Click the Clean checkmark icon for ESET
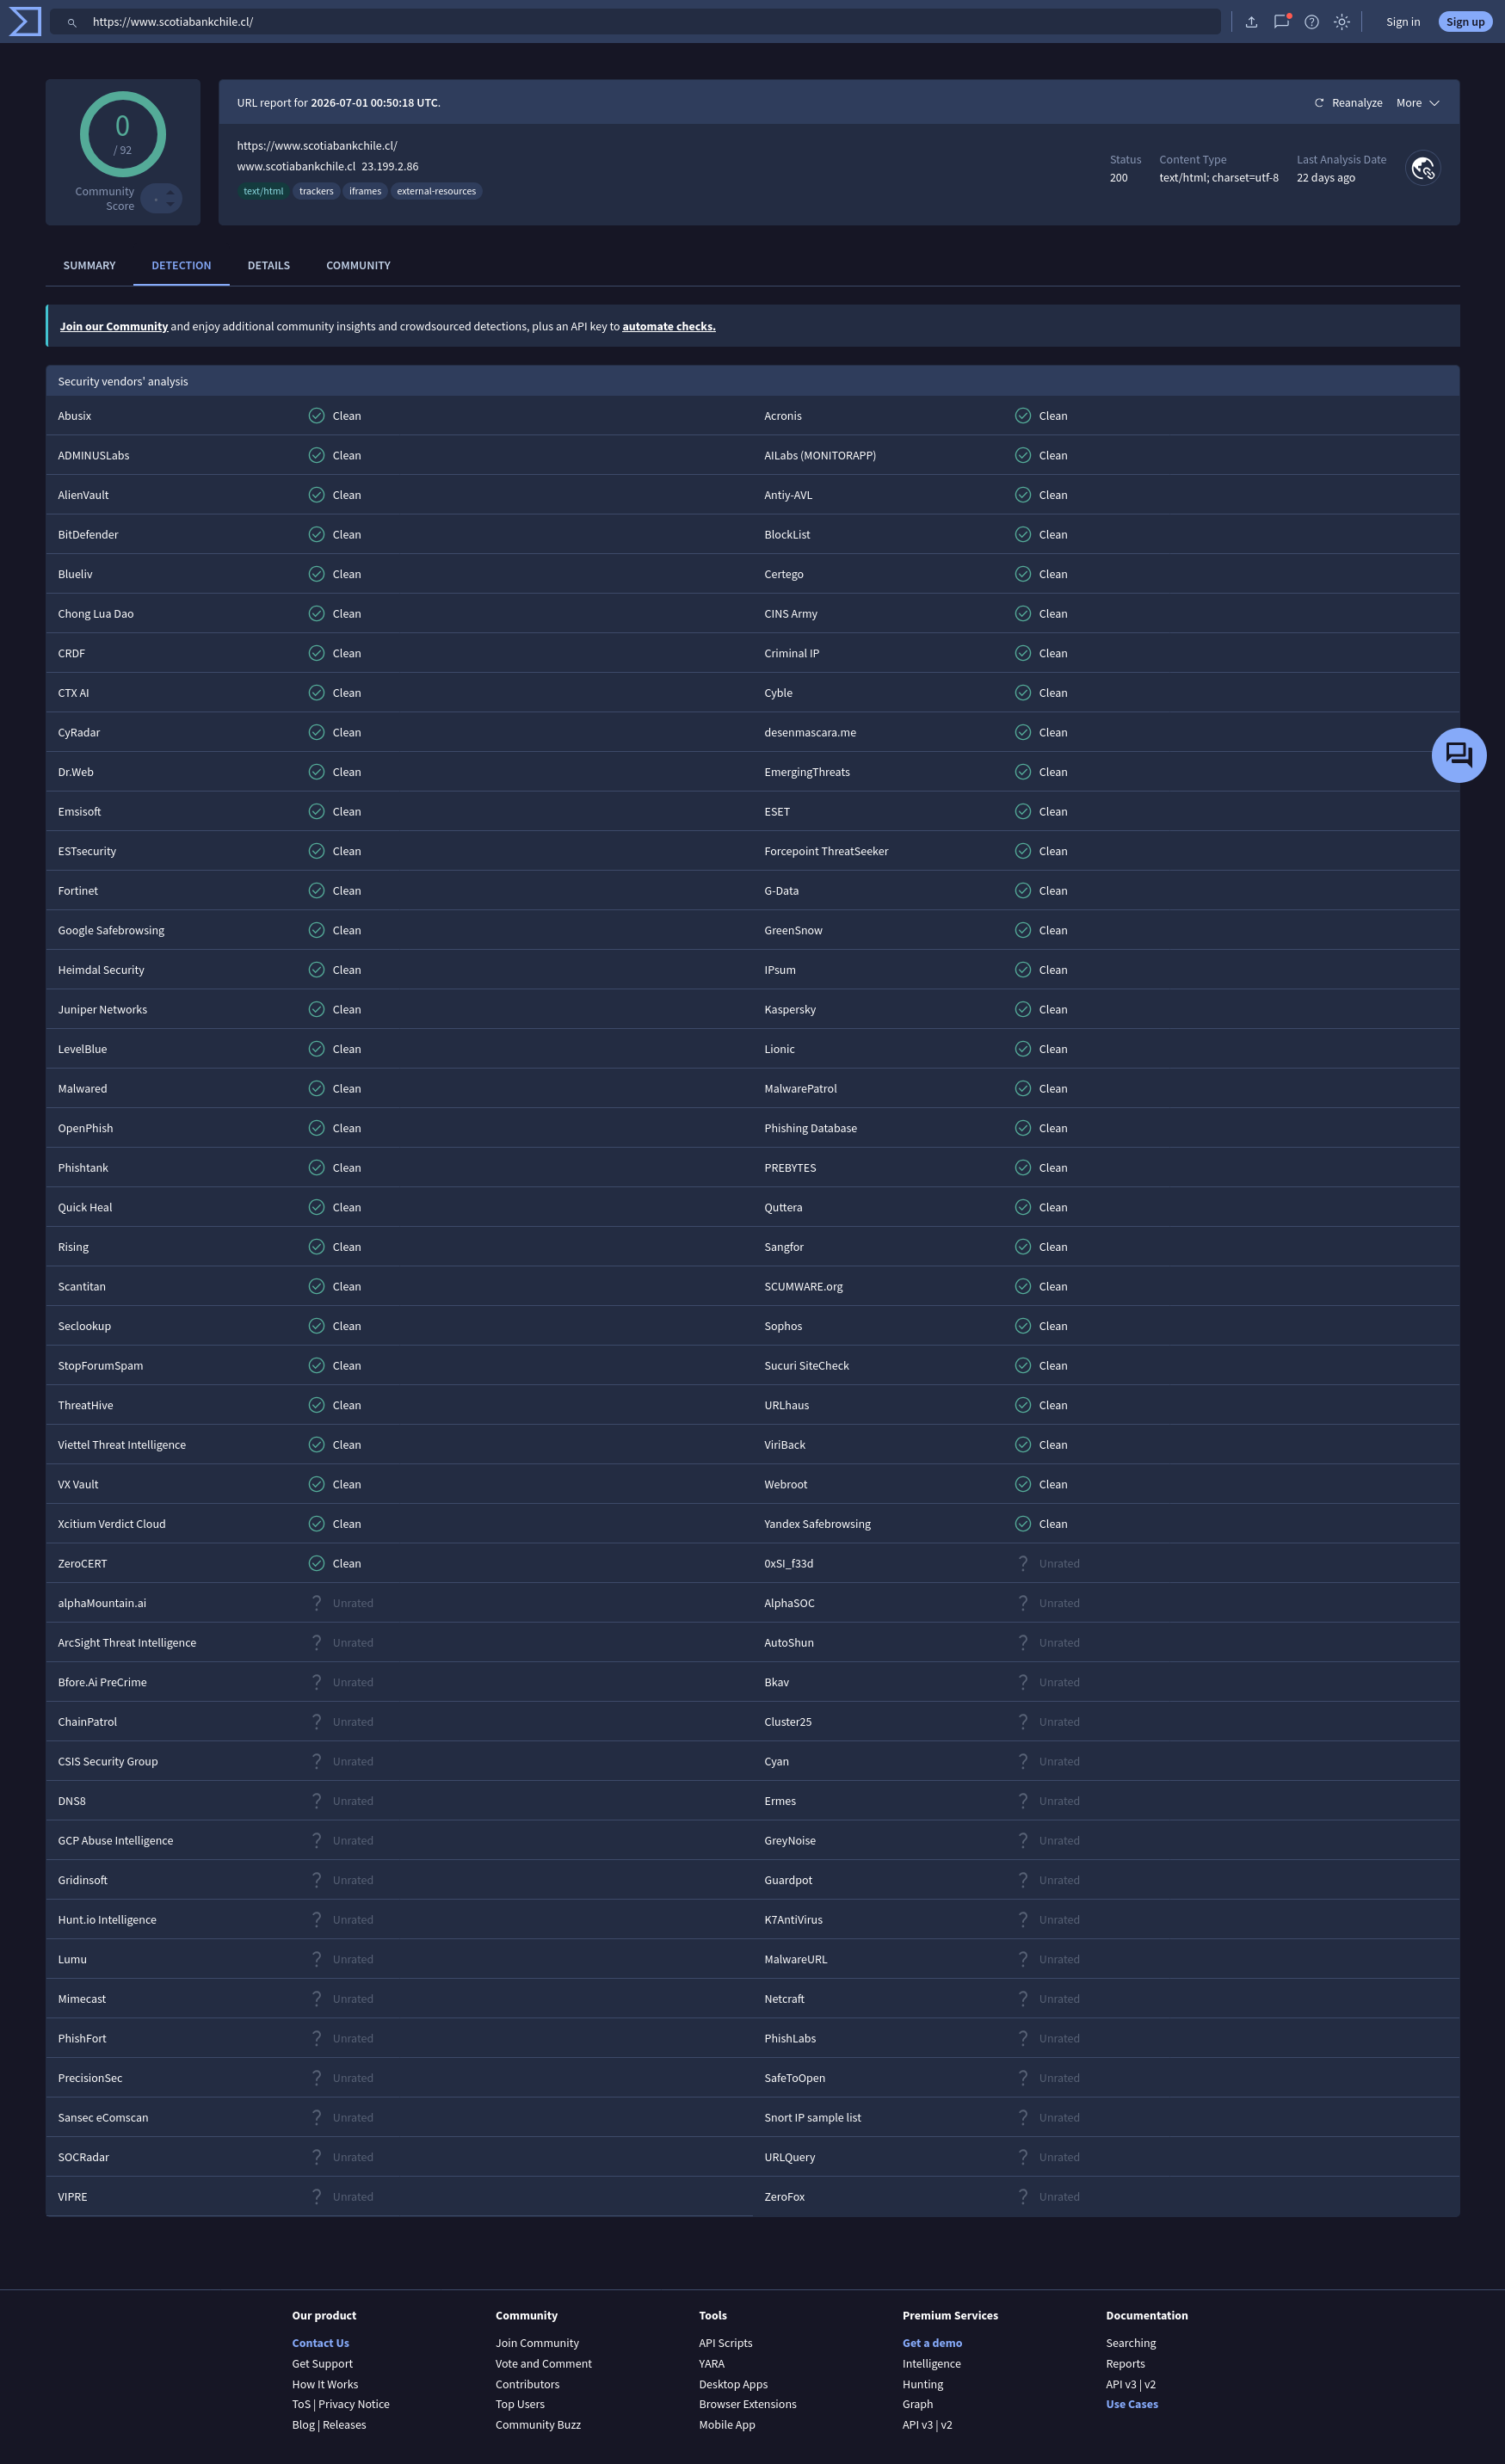Screen dimensions: 1505x2464 (x=1022, y=811)
